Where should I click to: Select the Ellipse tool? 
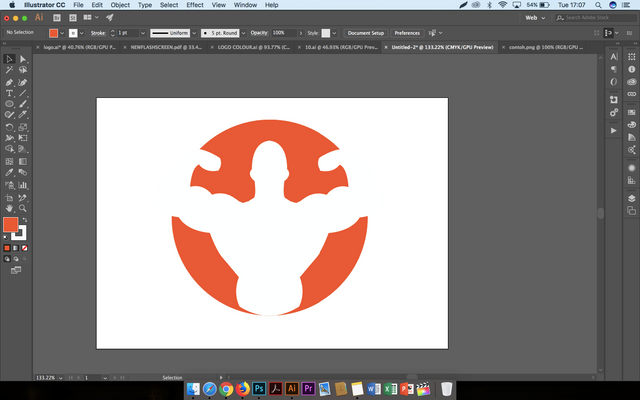pyautogui.click(x=9, y=104)
